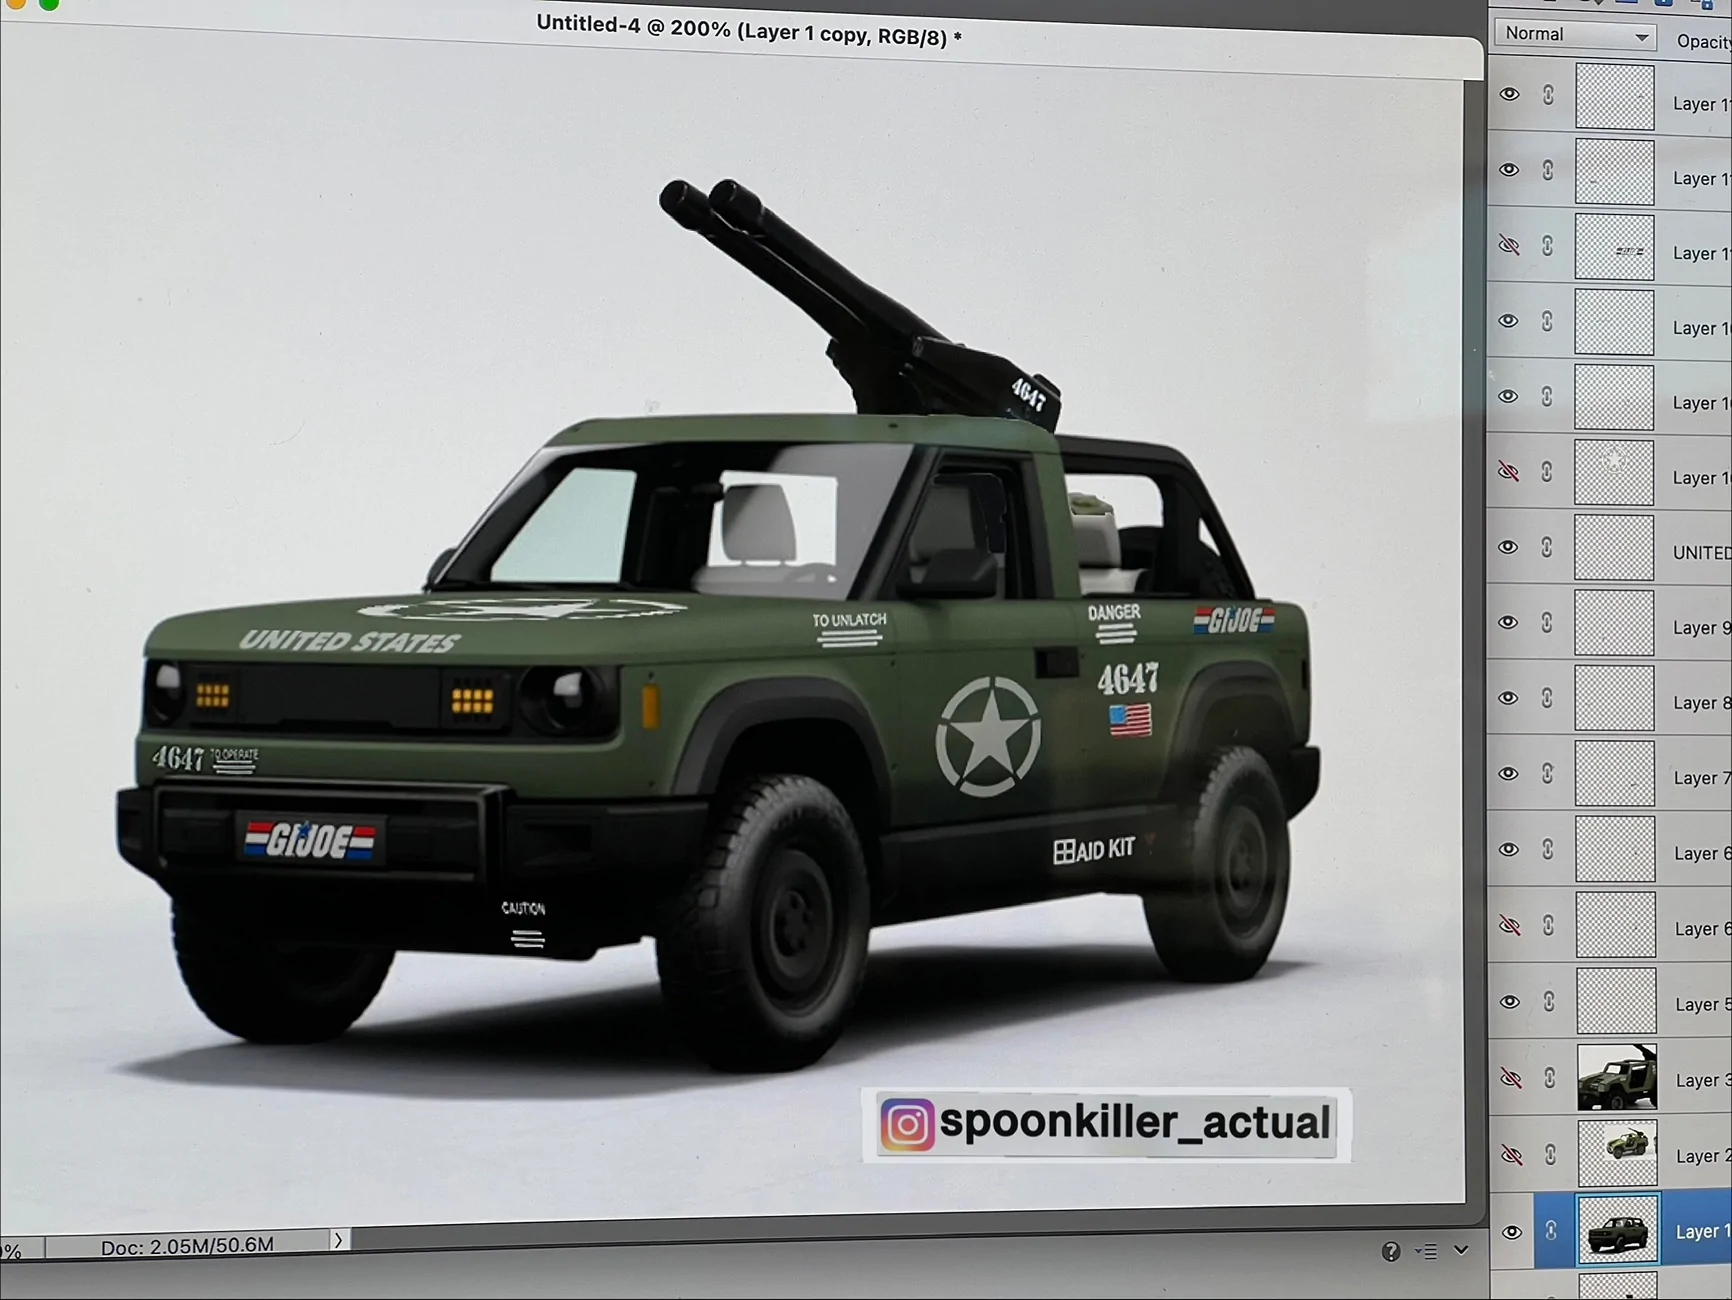Expand the status bar Doc info arrow
The width and height of the screenshot is (1732, 1300).
click(x=338, y=1240)
